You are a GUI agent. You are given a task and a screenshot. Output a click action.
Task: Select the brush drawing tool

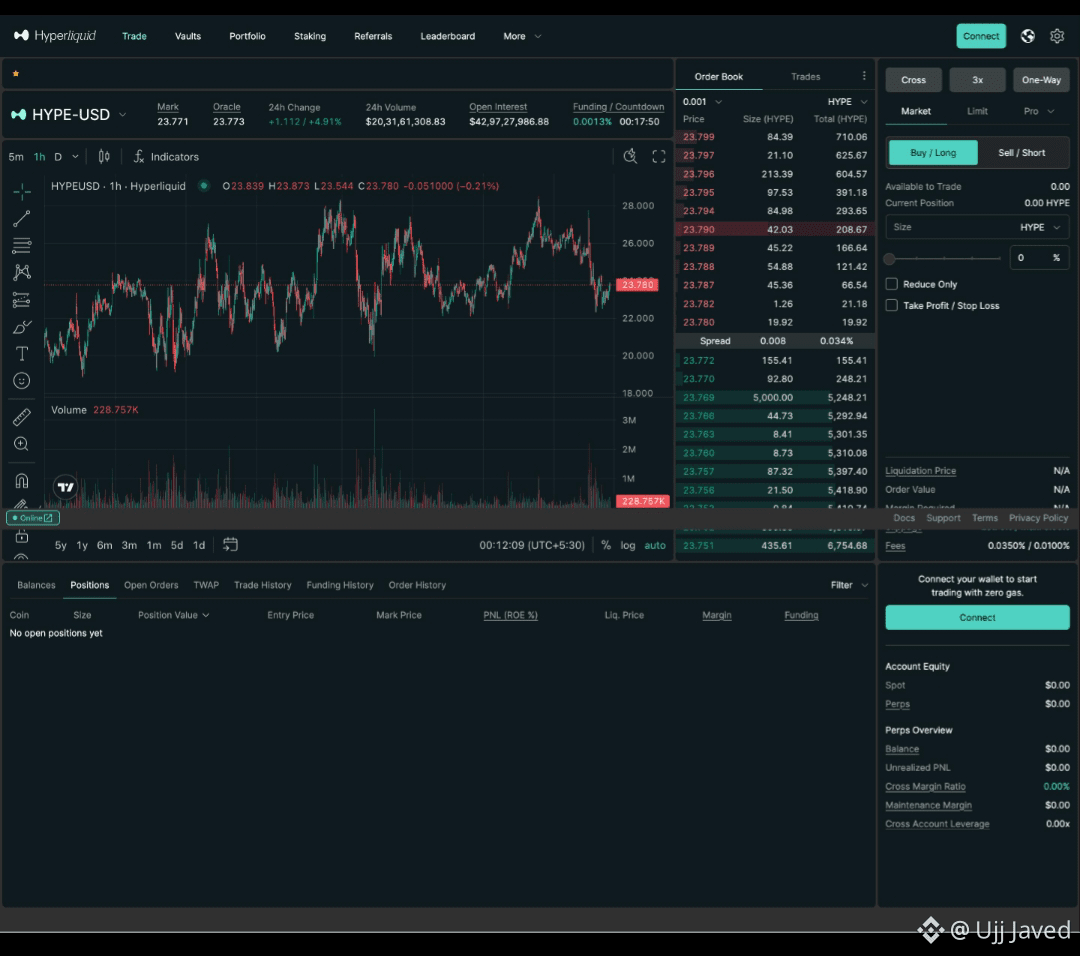click(x=21, y=326)
